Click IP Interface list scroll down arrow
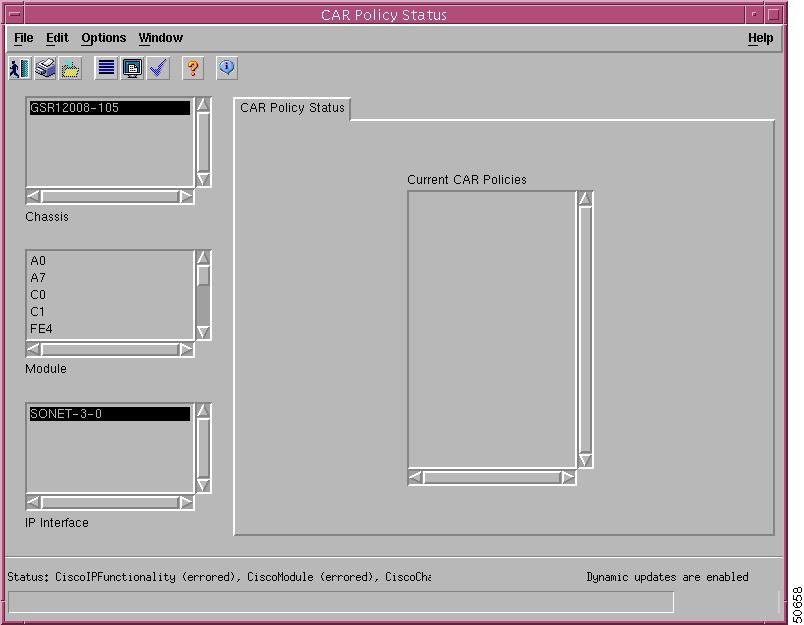 coord(204,485)
